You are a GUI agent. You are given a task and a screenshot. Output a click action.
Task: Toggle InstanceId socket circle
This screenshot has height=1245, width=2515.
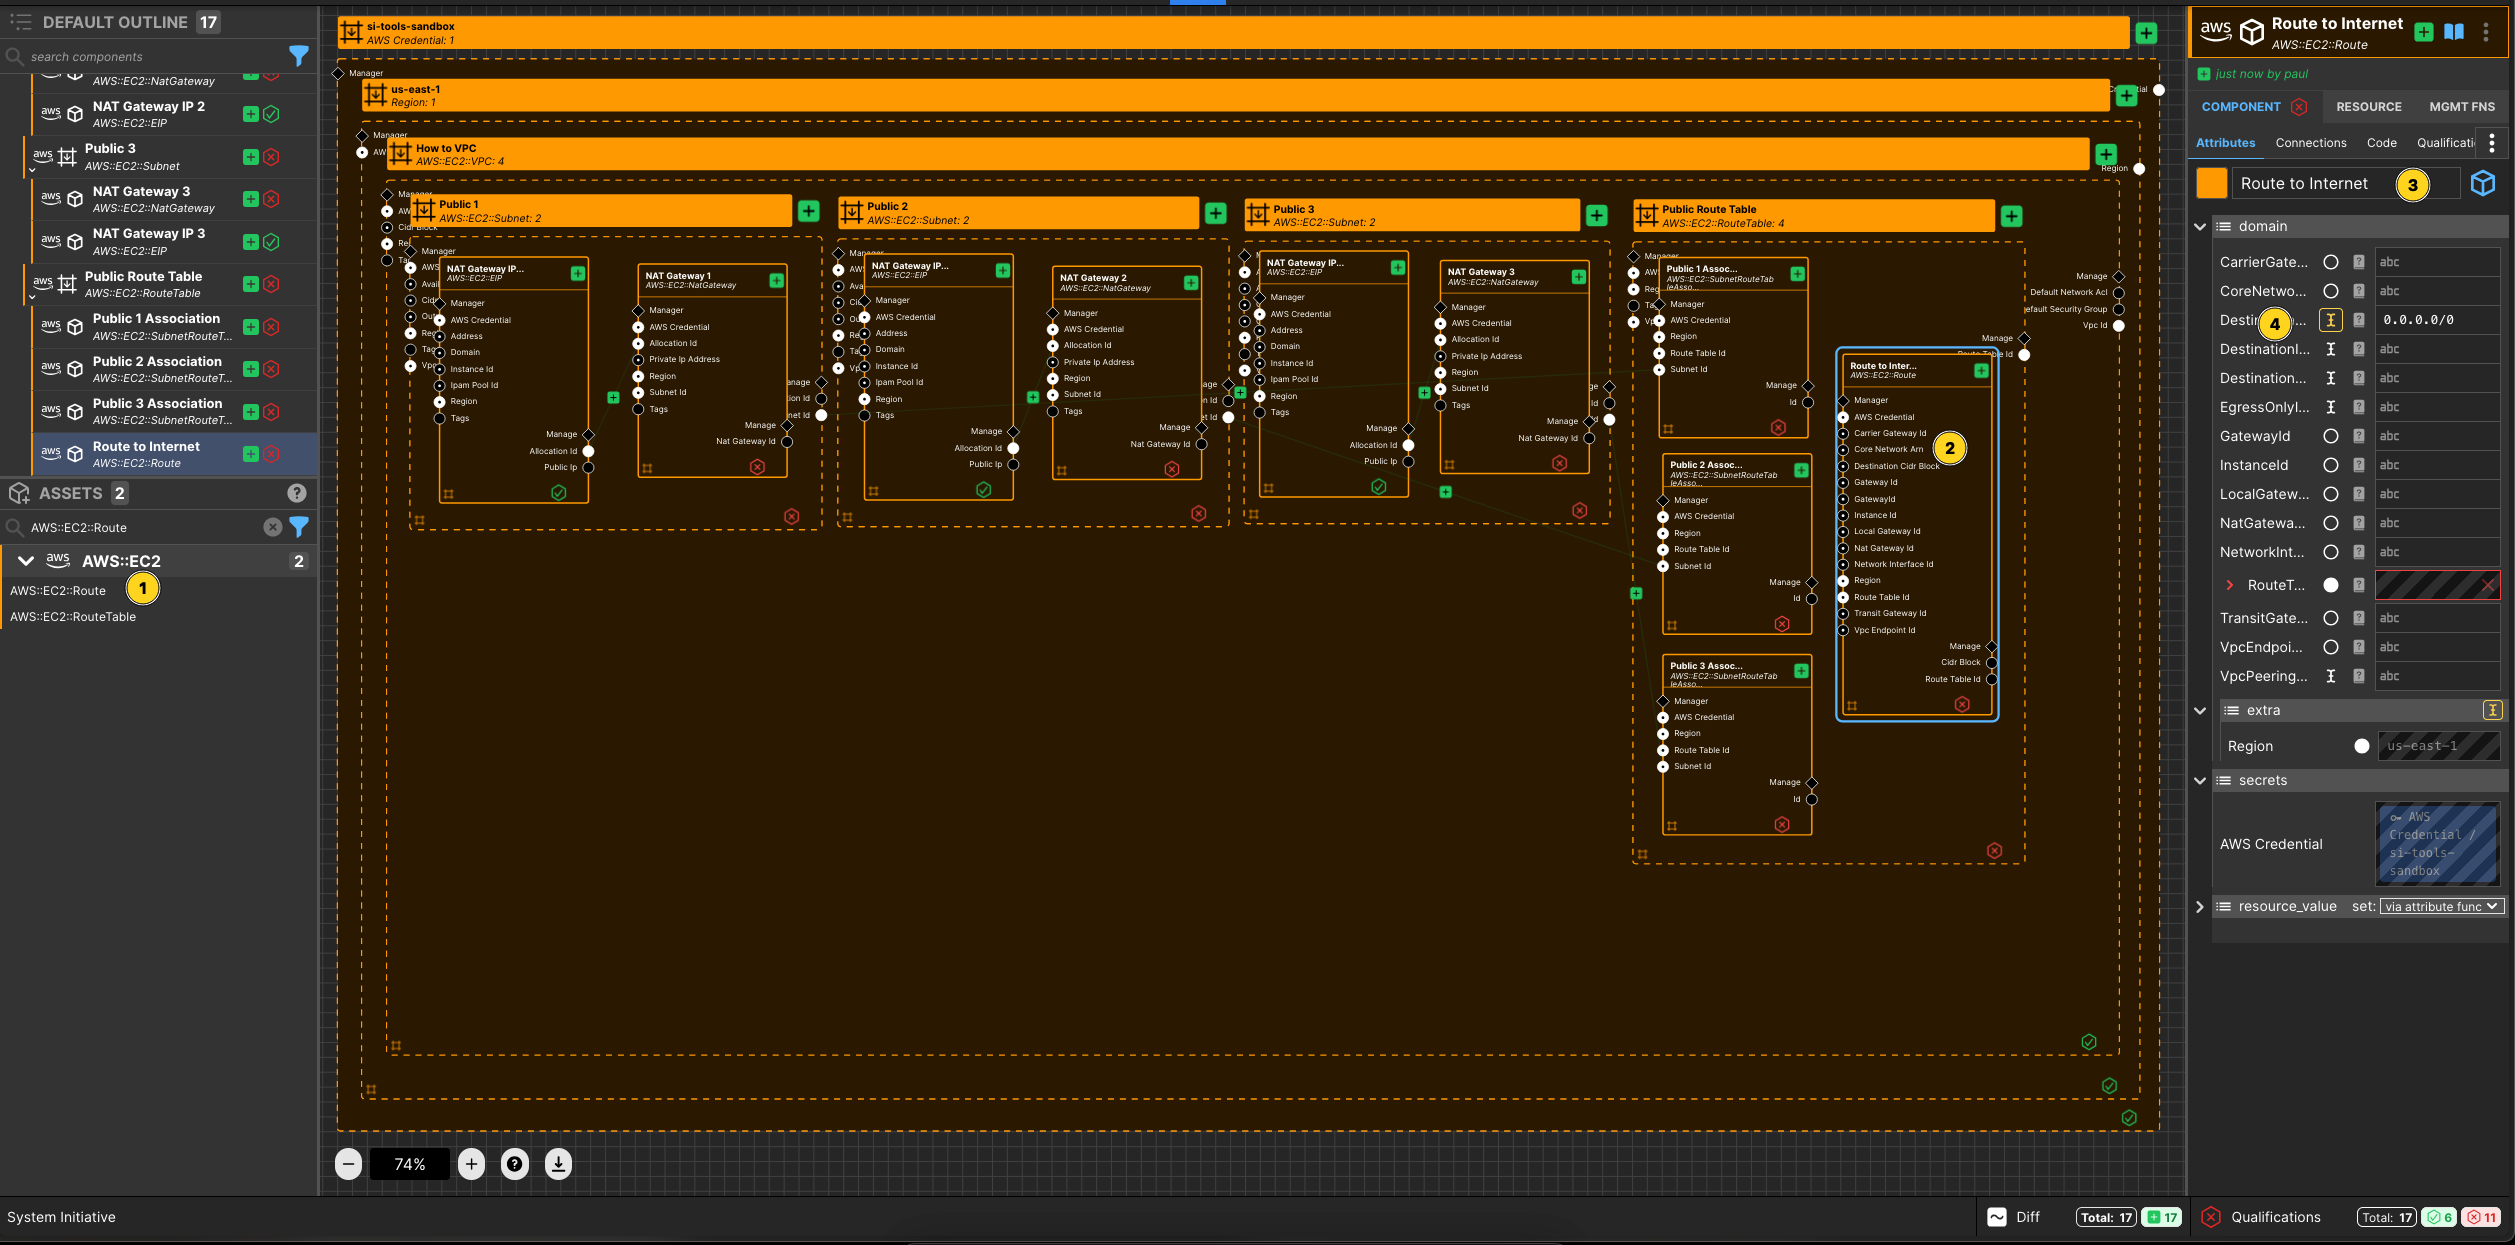pos(2331,465)
